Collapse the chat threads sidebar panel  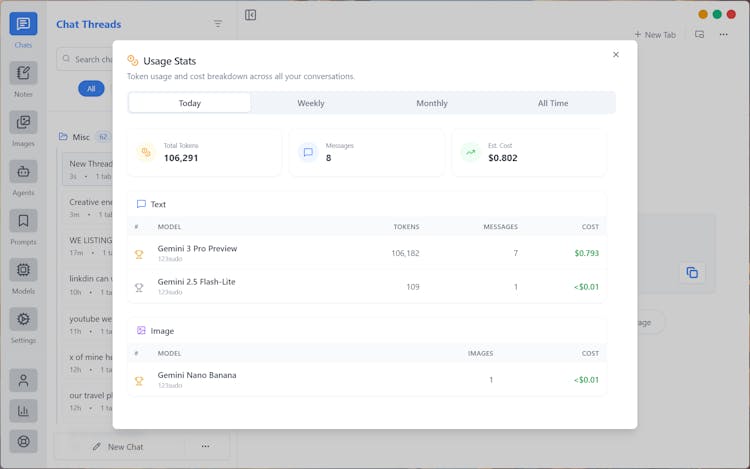point(250,15)
